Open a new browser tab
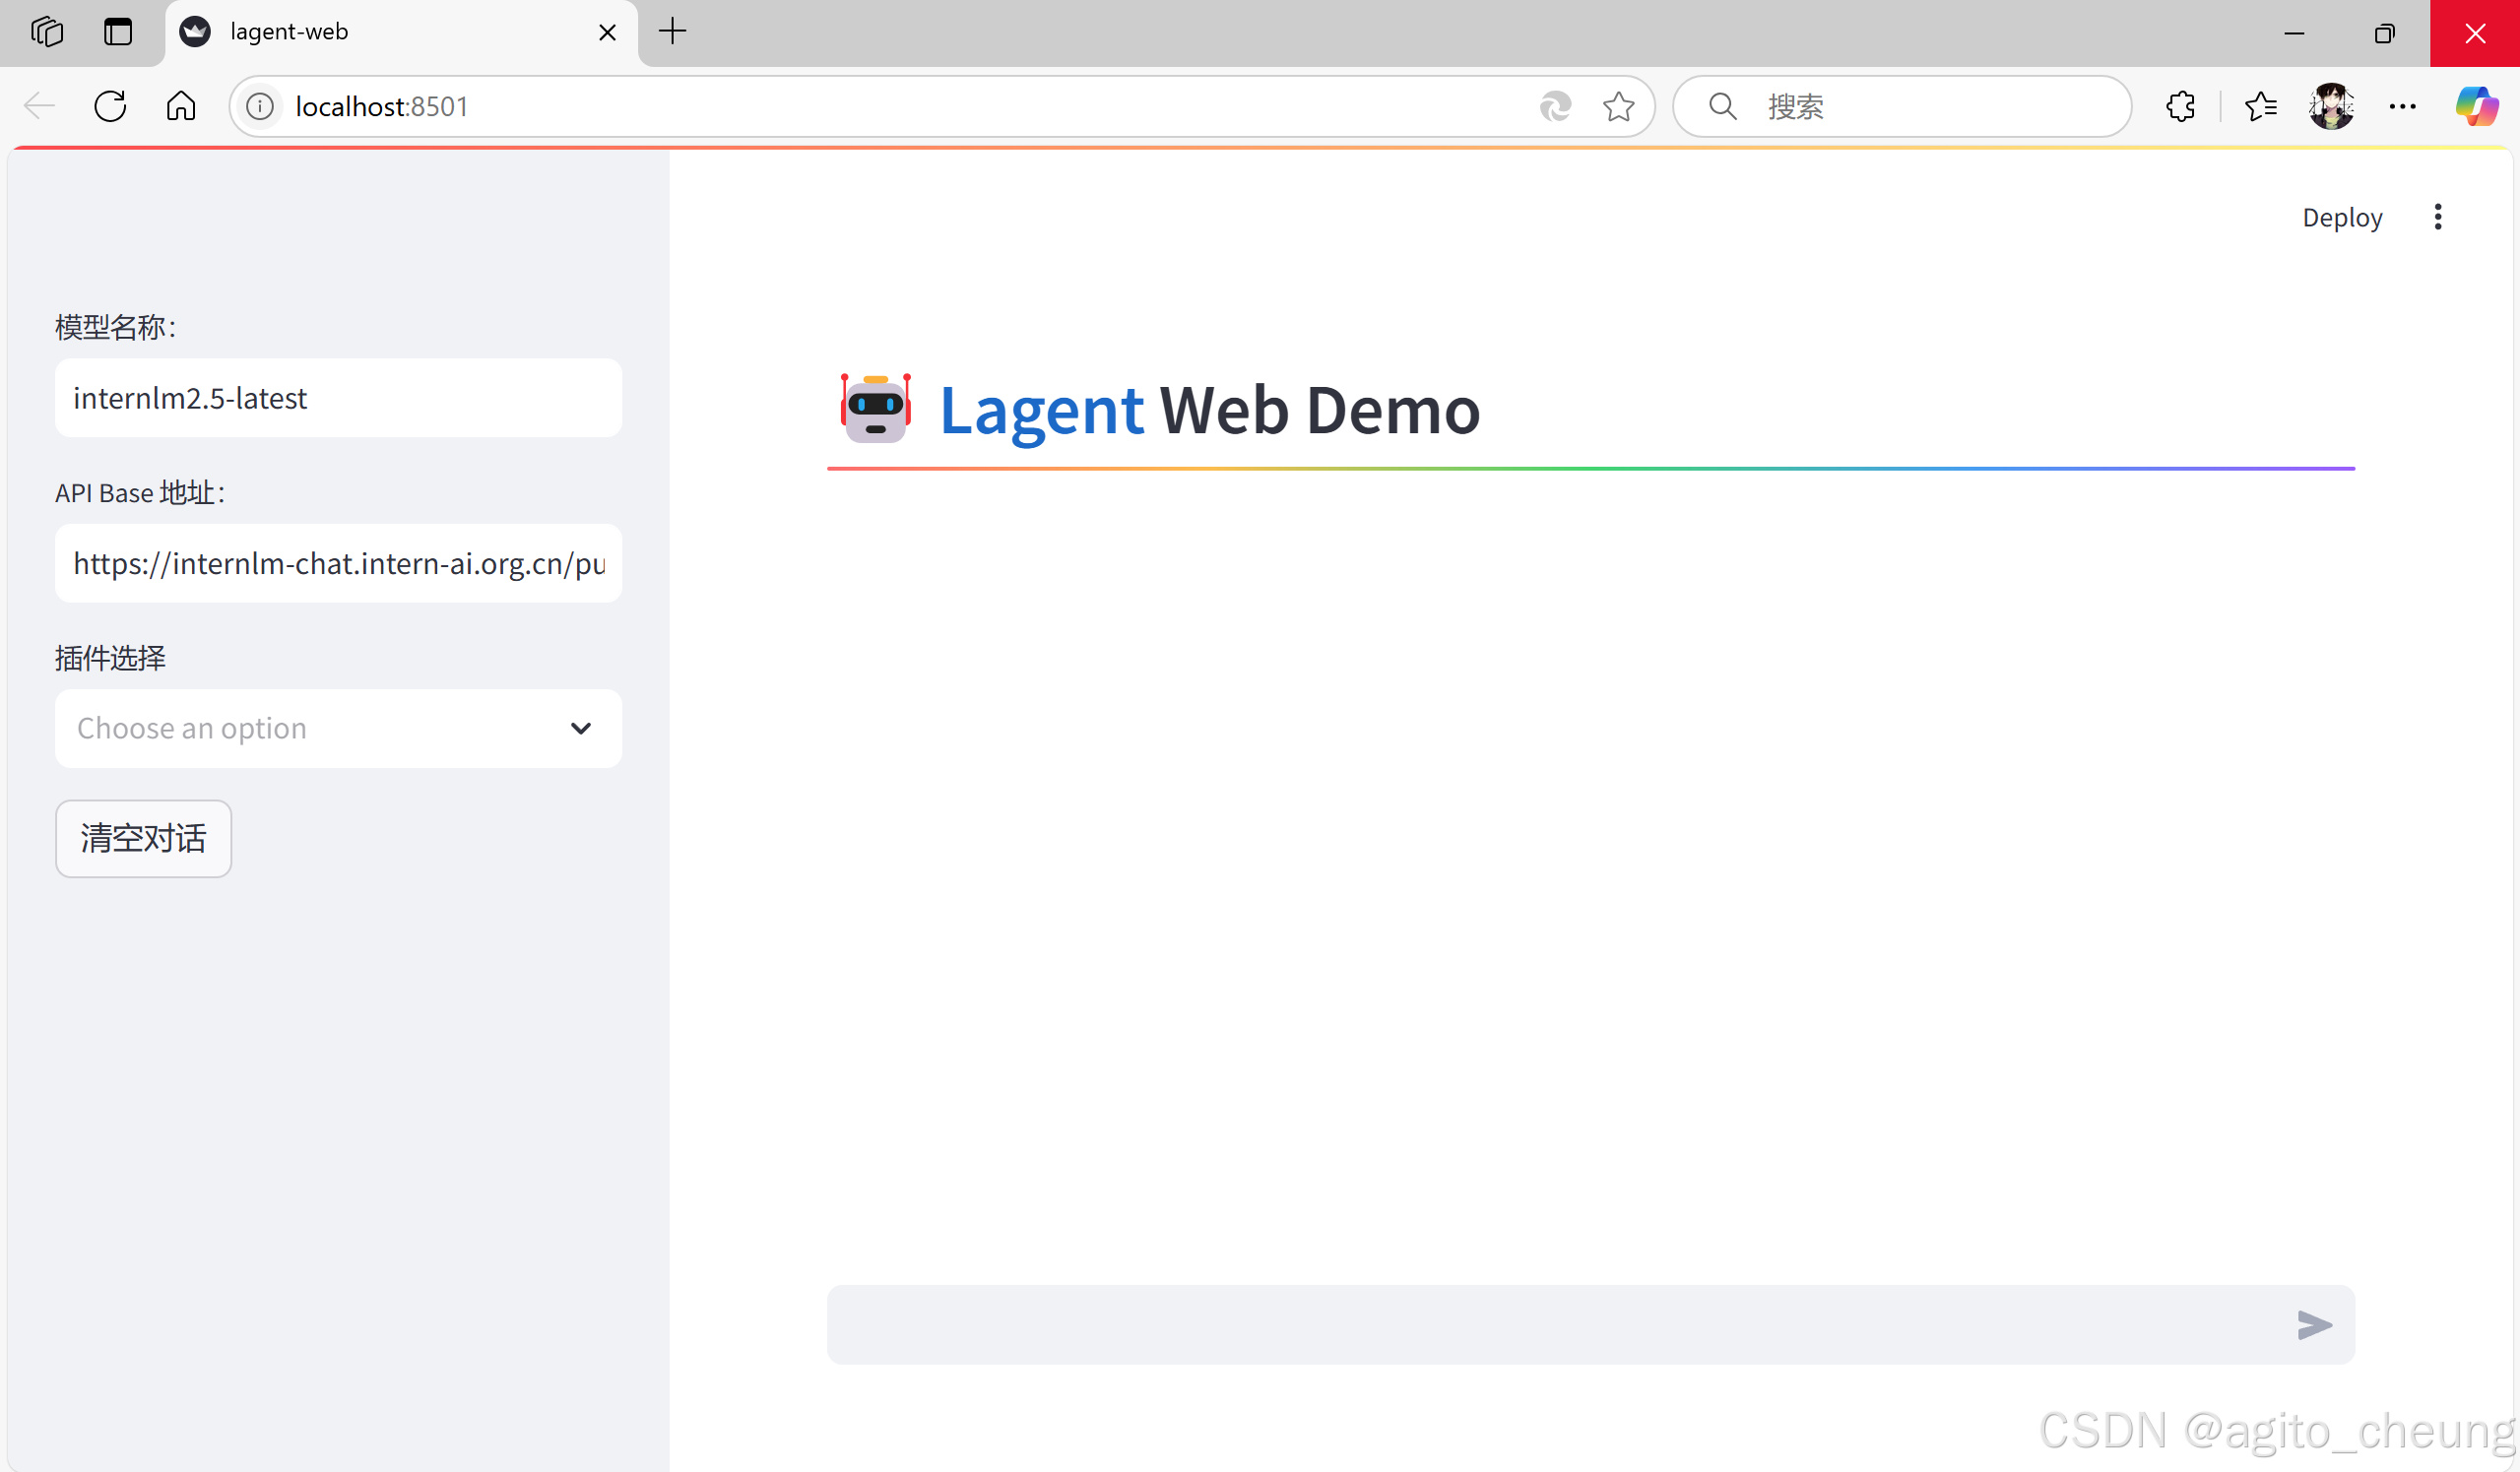Screen dimensions: 2520x1472 [x=673, y=32]
